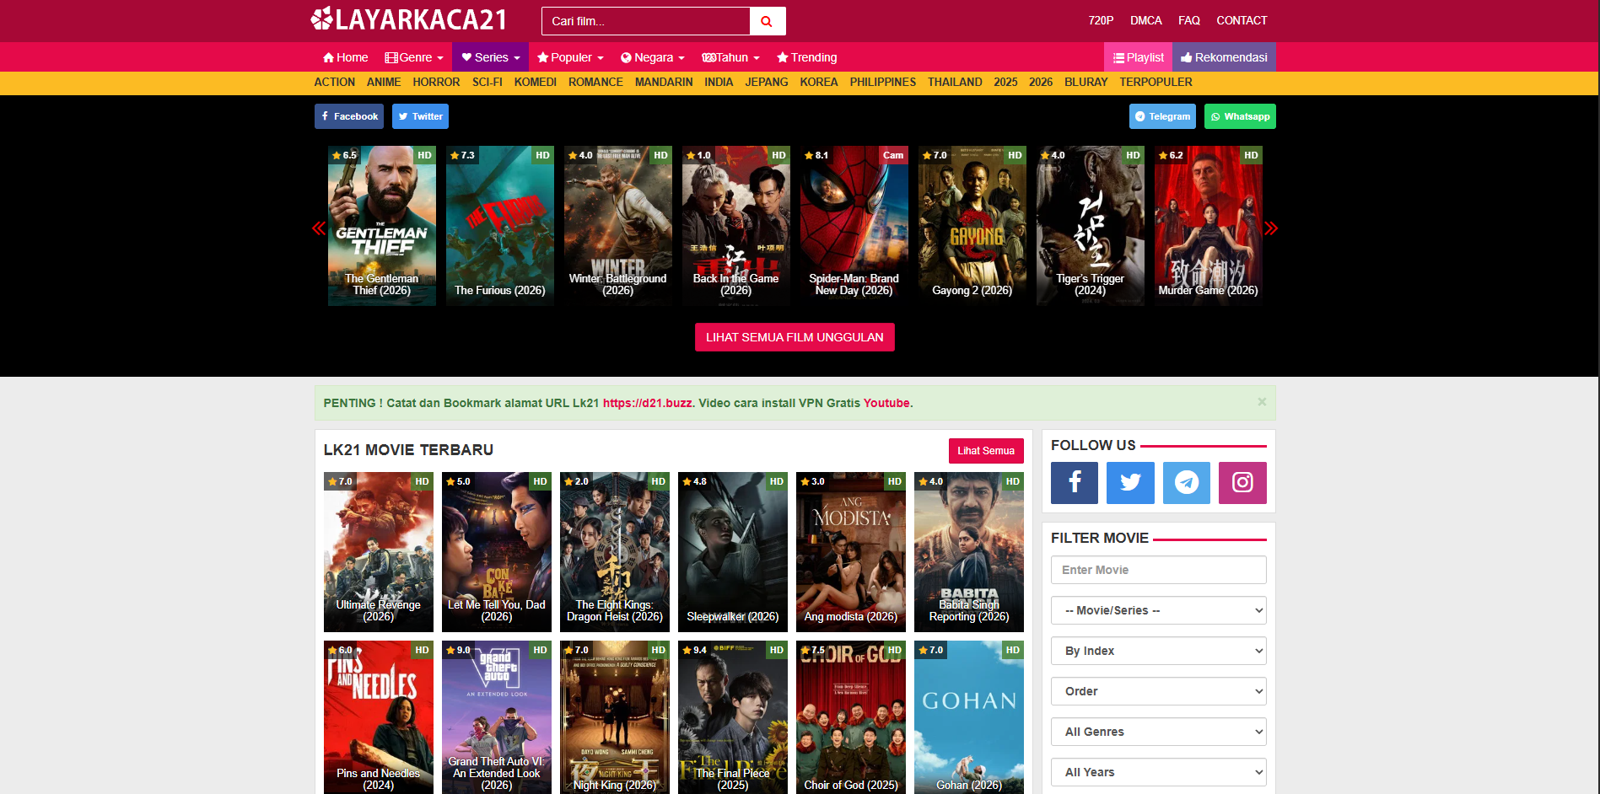Open the Telegram follow icon in sidebar

1187,483
